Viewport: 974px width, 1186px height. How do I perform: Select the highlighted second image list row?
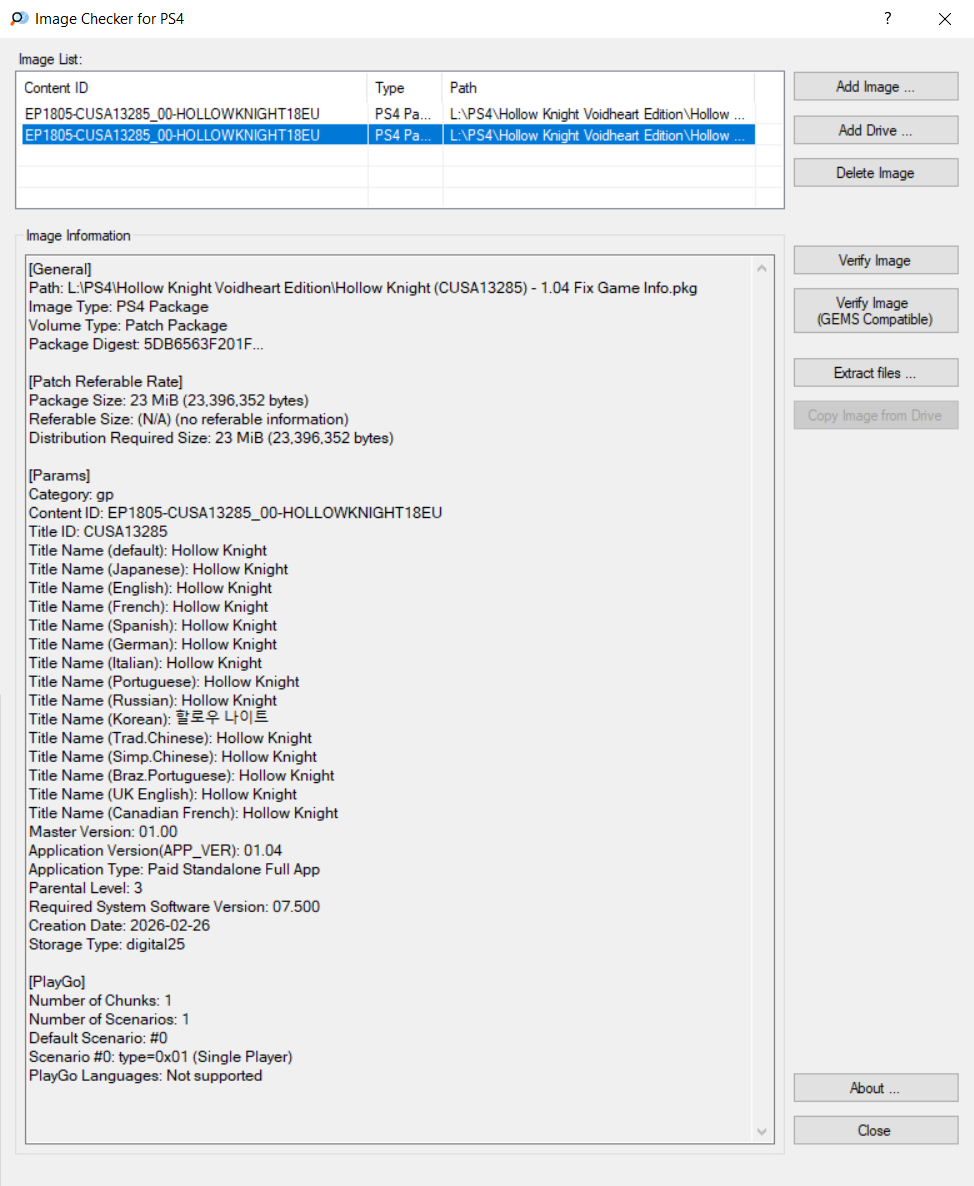[172, 135]
